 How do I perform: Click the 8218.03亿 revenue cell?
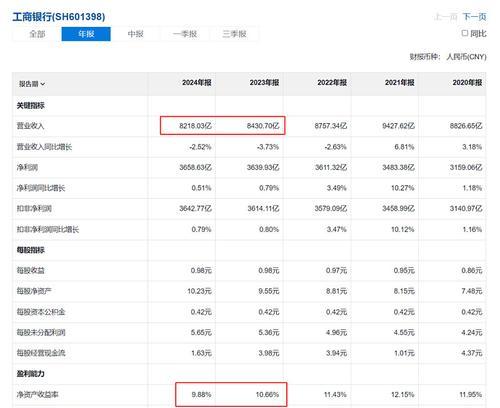point(195,126)
